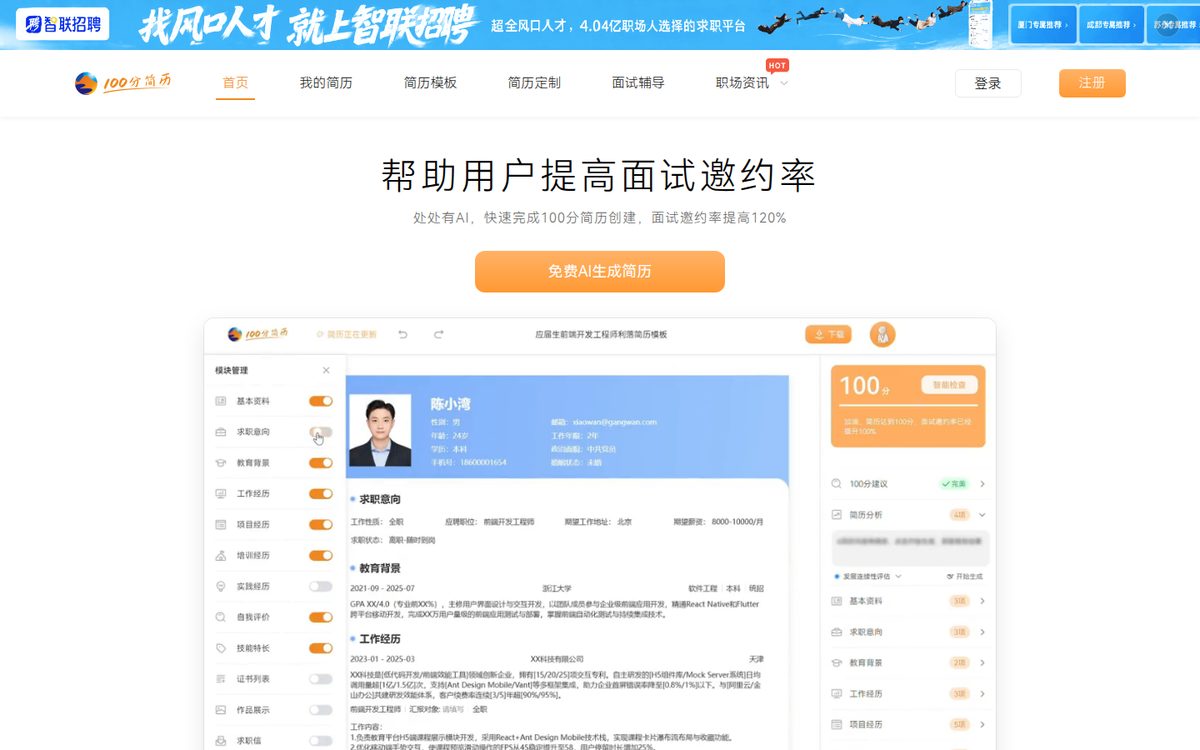Screen dimensions: 1200x750
Task: Click 求职意向 icon in right analysis list
Action: [x=837, y=632]
